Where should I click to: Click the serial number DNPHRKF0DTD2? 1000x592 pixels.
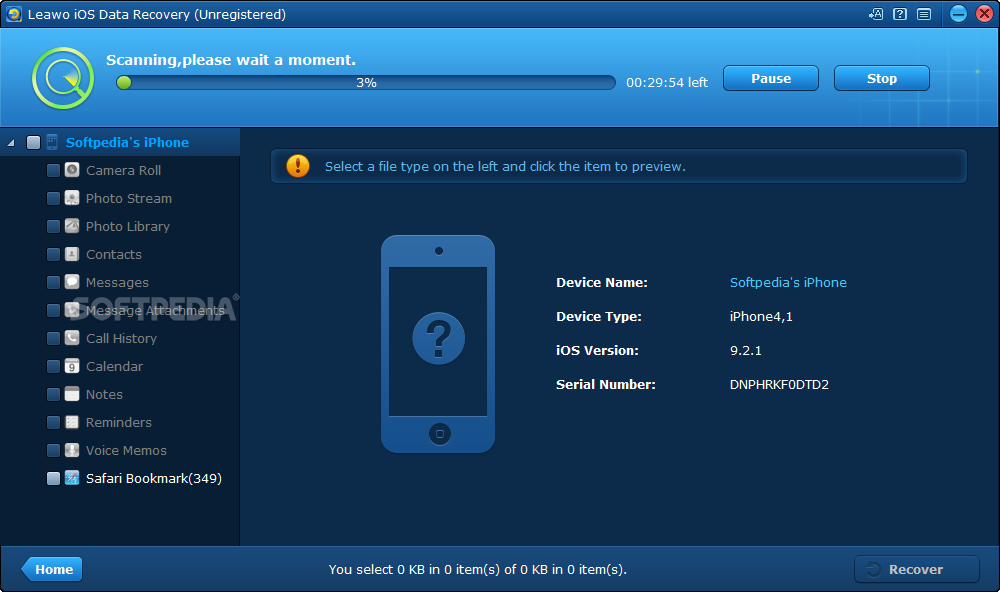[779, 385]
